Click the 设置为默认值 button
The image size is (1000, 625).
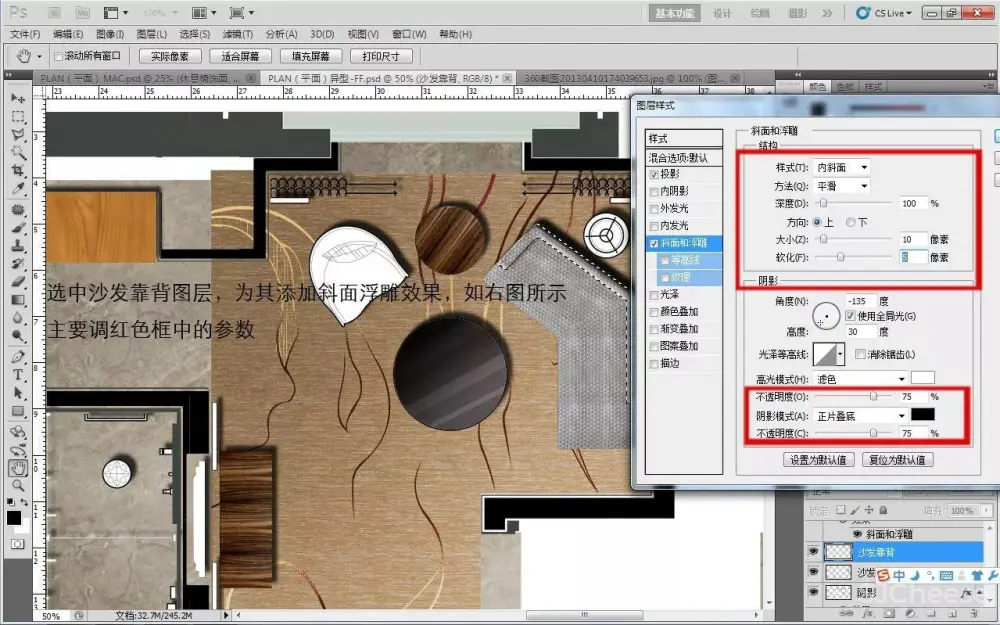[x=818, y=460]
